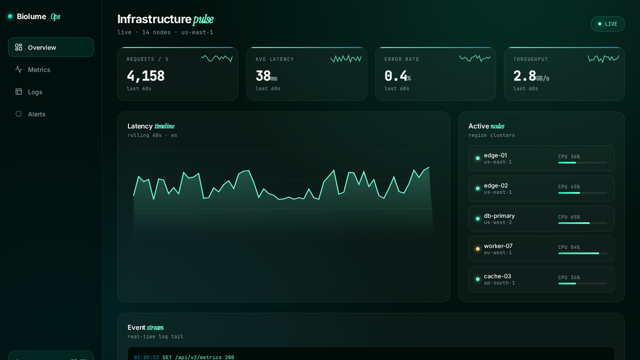This screenshot has height=360, width=640.
Task: Select the 38 ms latency value
Action: point(266,76)
